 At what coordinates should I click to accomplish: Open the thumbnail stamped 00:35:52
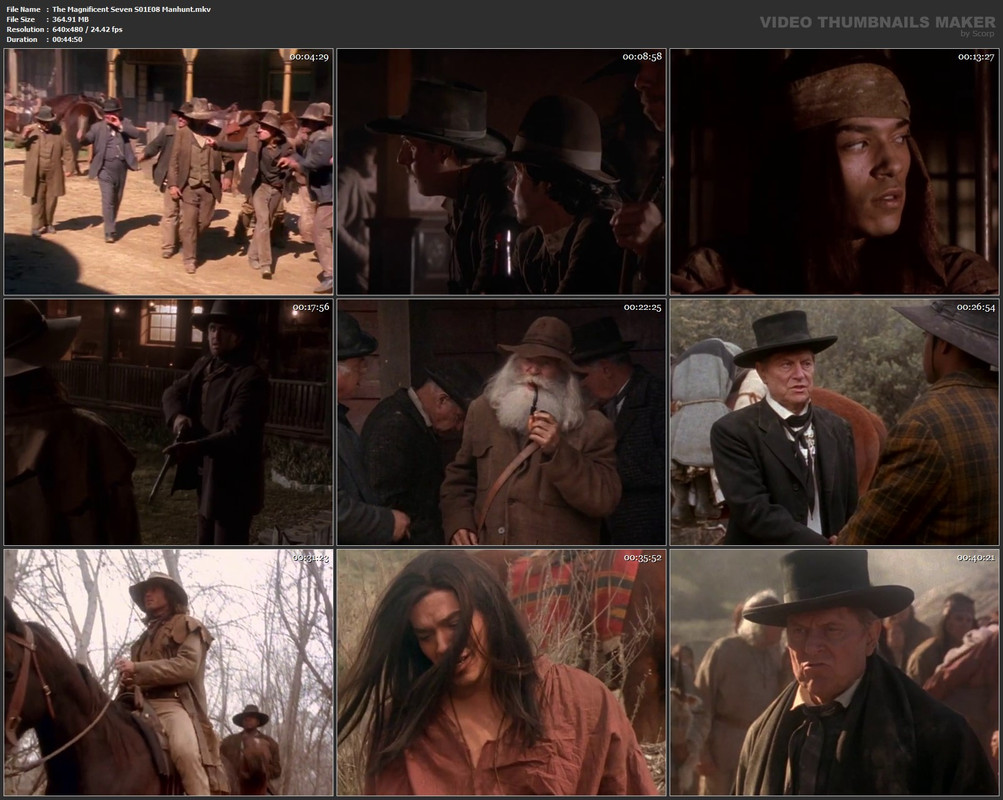(502, 672)
